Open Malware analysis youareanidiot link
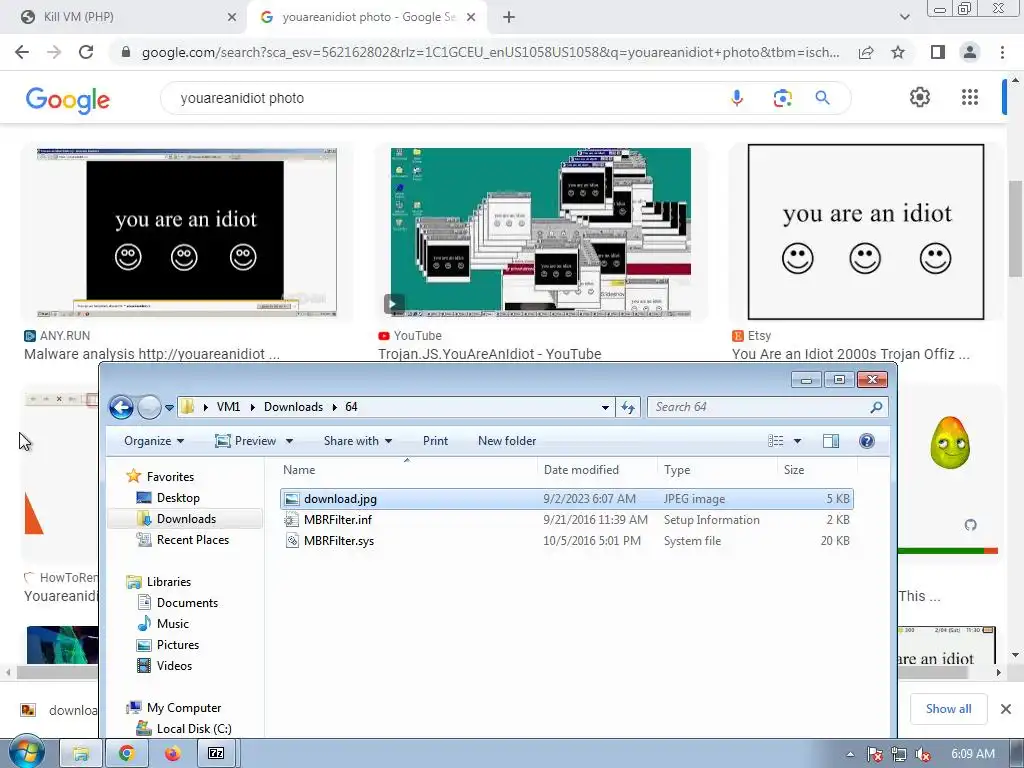This screenshot has height=768, width=1024. point(152,354)
